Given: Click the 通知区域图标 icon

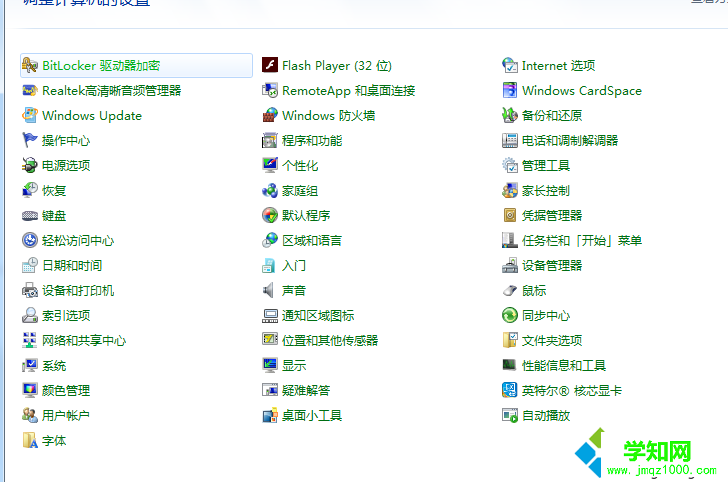Looking at the screenshot, I should (x=270, y=315).
